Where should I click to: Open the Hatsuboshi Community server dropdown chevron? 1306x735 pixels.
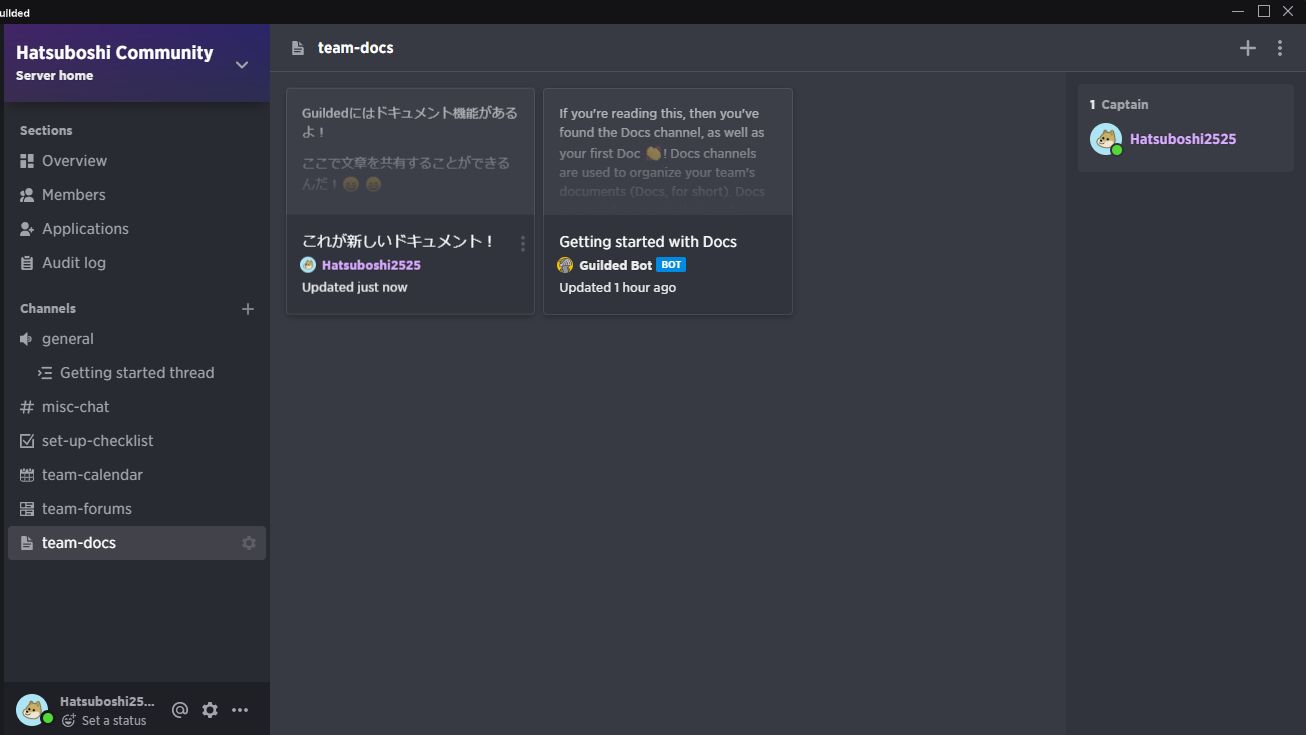pos(242,65)
